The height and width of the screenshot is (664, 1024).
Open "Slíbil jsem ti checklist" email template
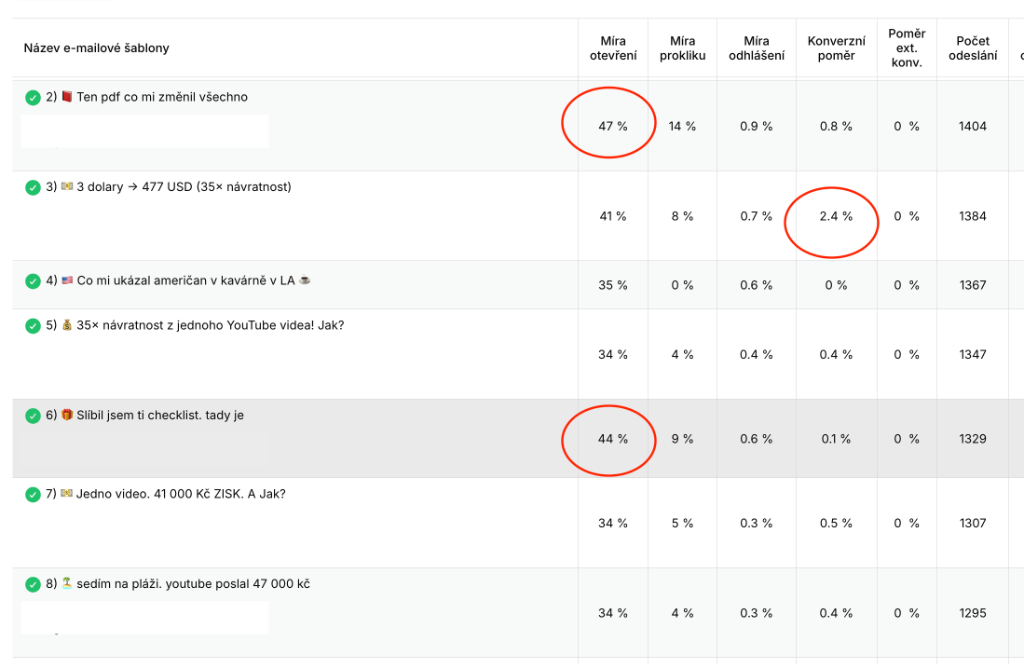click(160, 415)
